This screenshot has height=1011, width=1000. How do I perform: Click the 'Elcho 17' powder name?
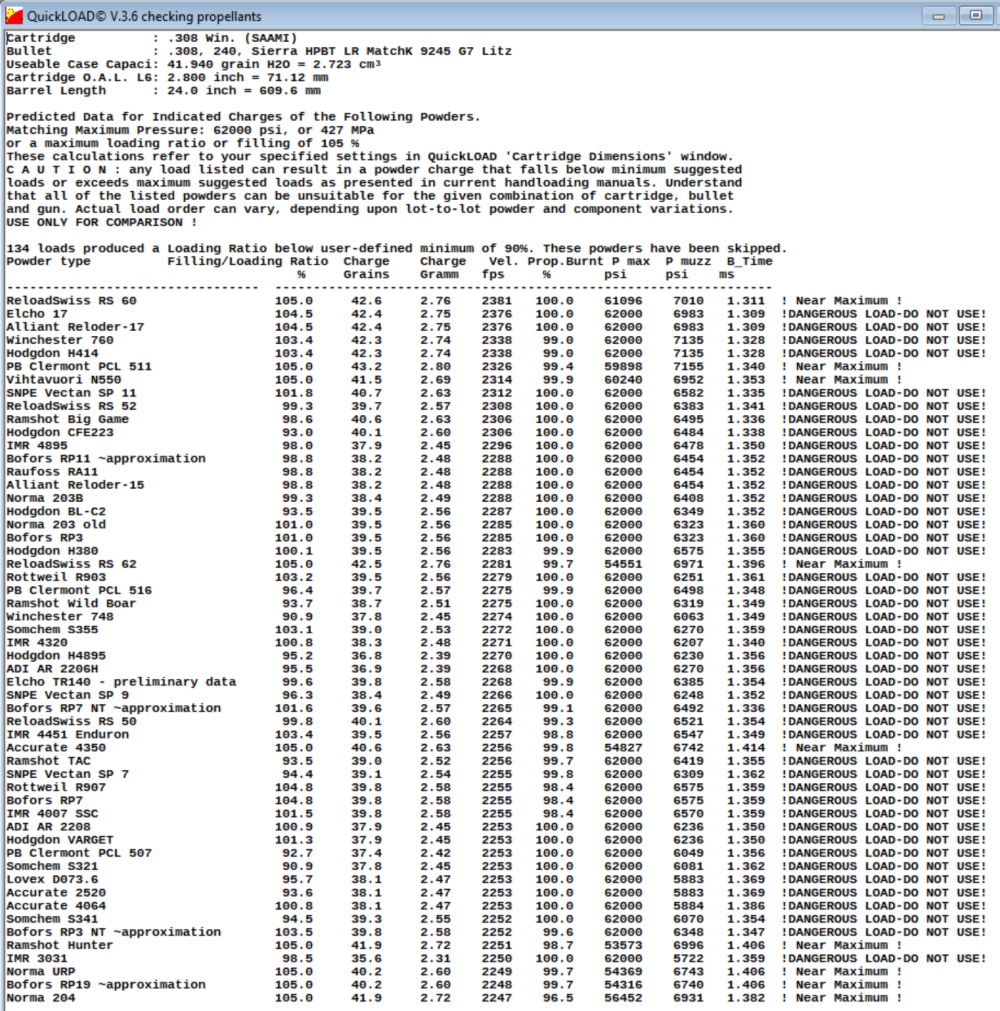tap(37, 314)
